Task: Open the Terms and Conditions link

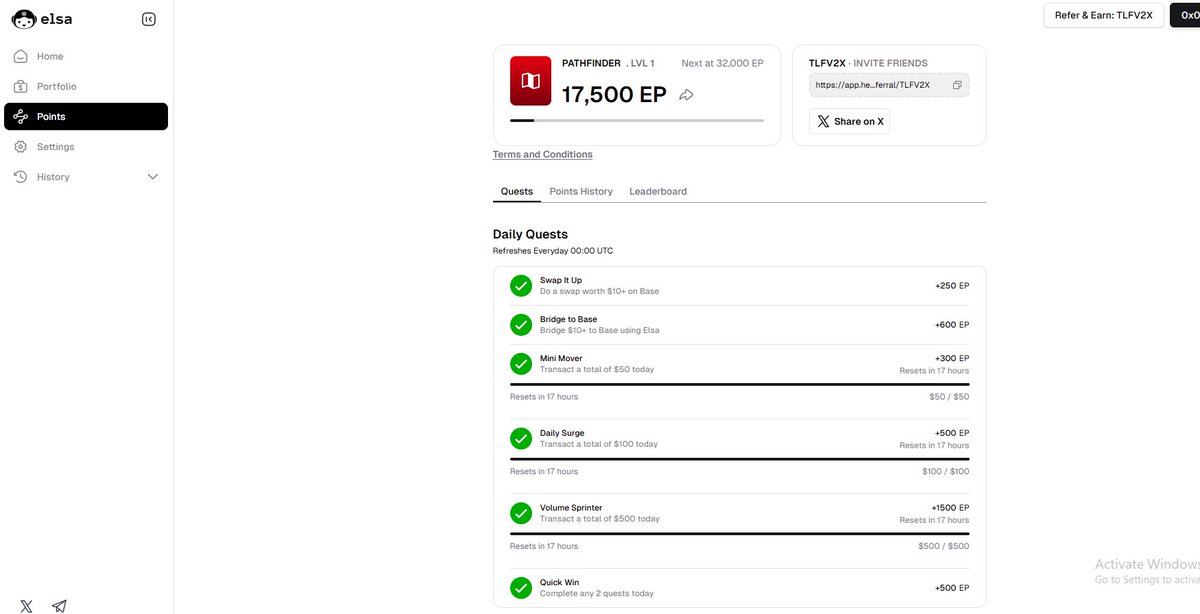Action: [x=543, y=154]
